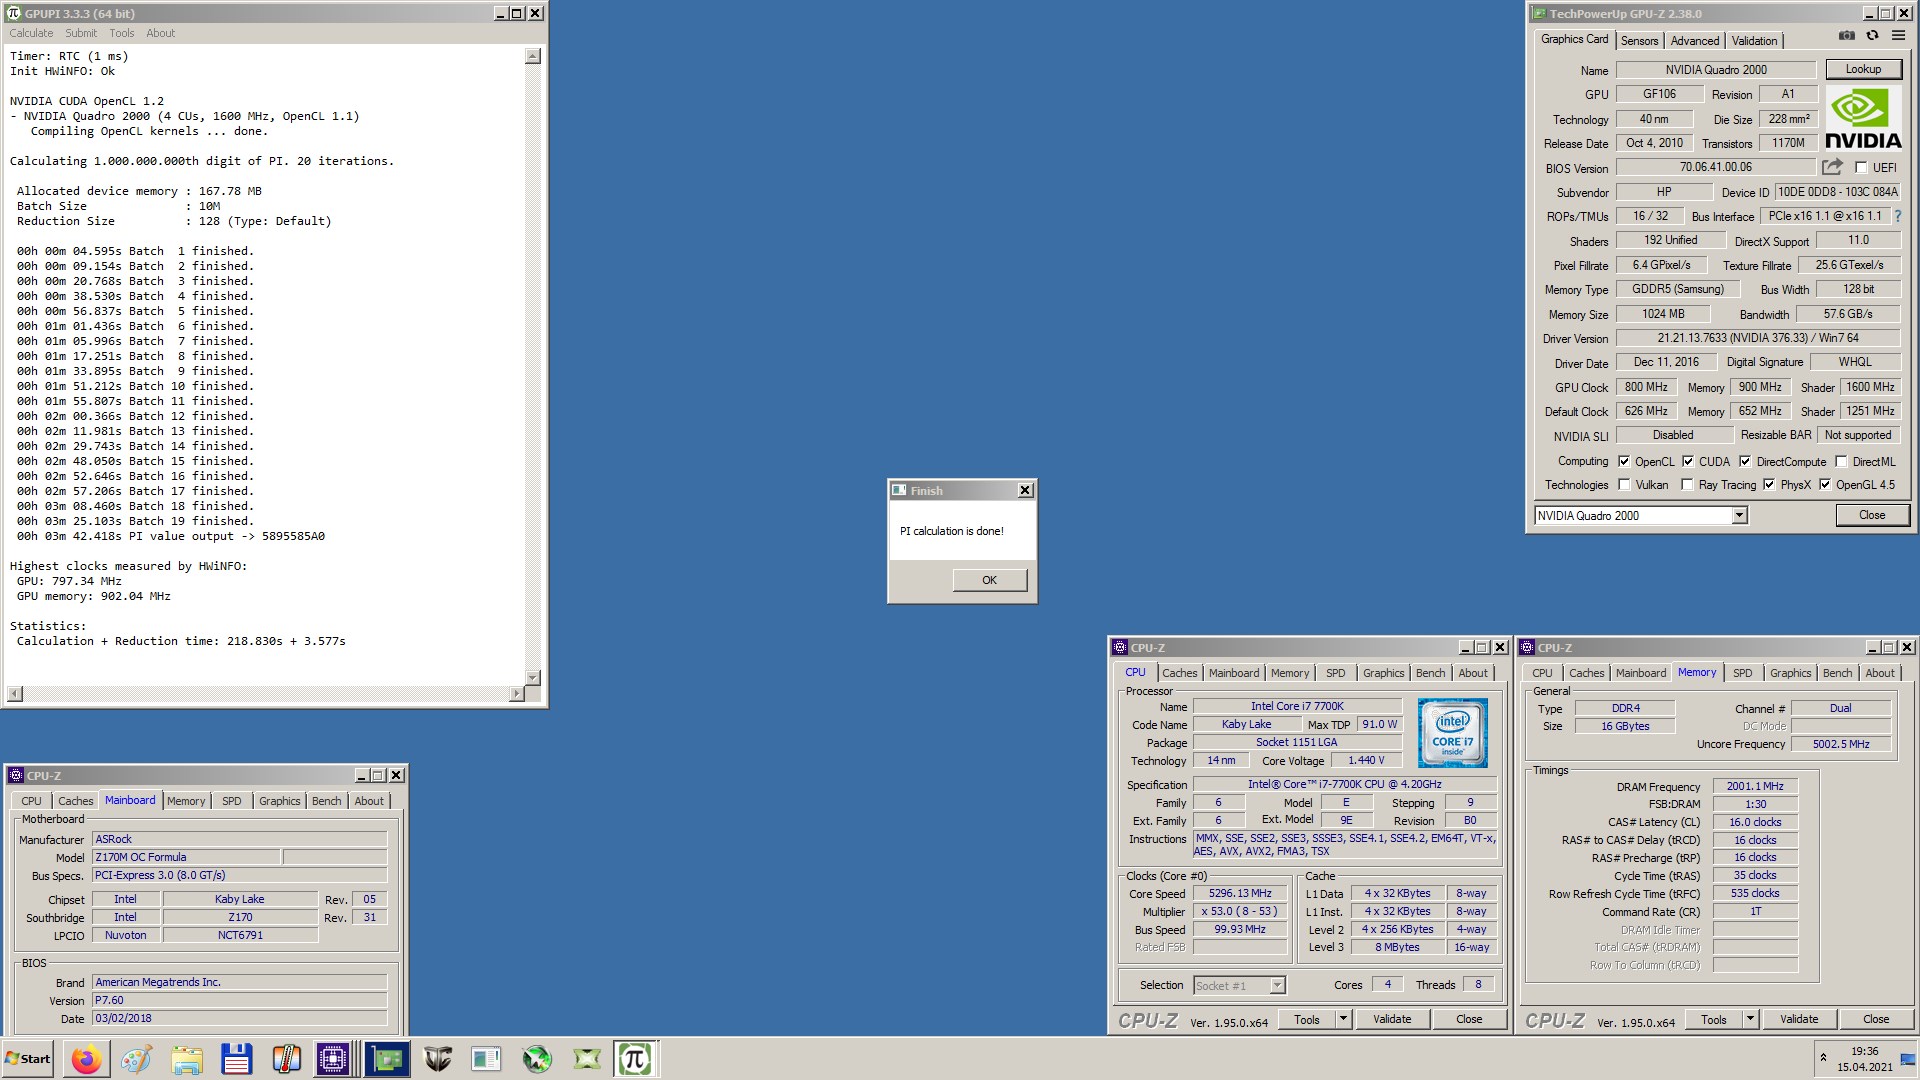Click the display icon in system tray
1920x1080 pixels.
1908,1060
